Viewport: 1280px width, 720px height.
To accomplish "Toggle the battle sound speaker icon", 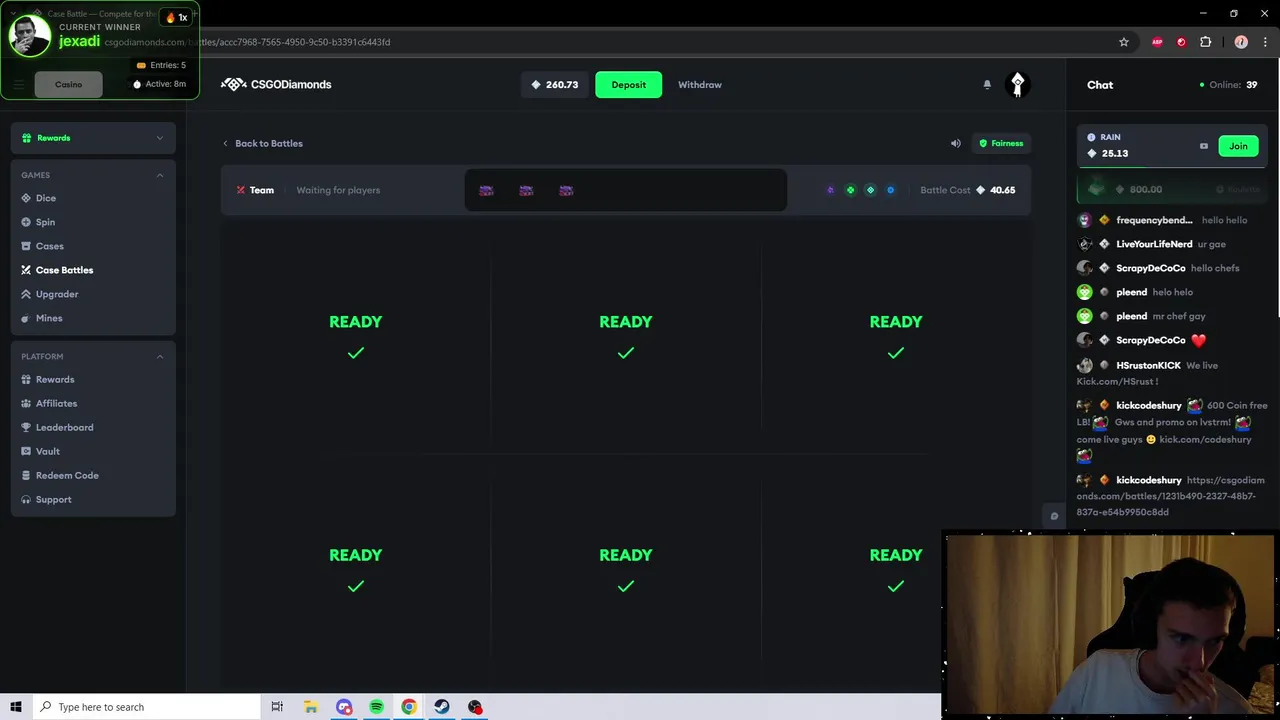I will [x=955, y=143].
